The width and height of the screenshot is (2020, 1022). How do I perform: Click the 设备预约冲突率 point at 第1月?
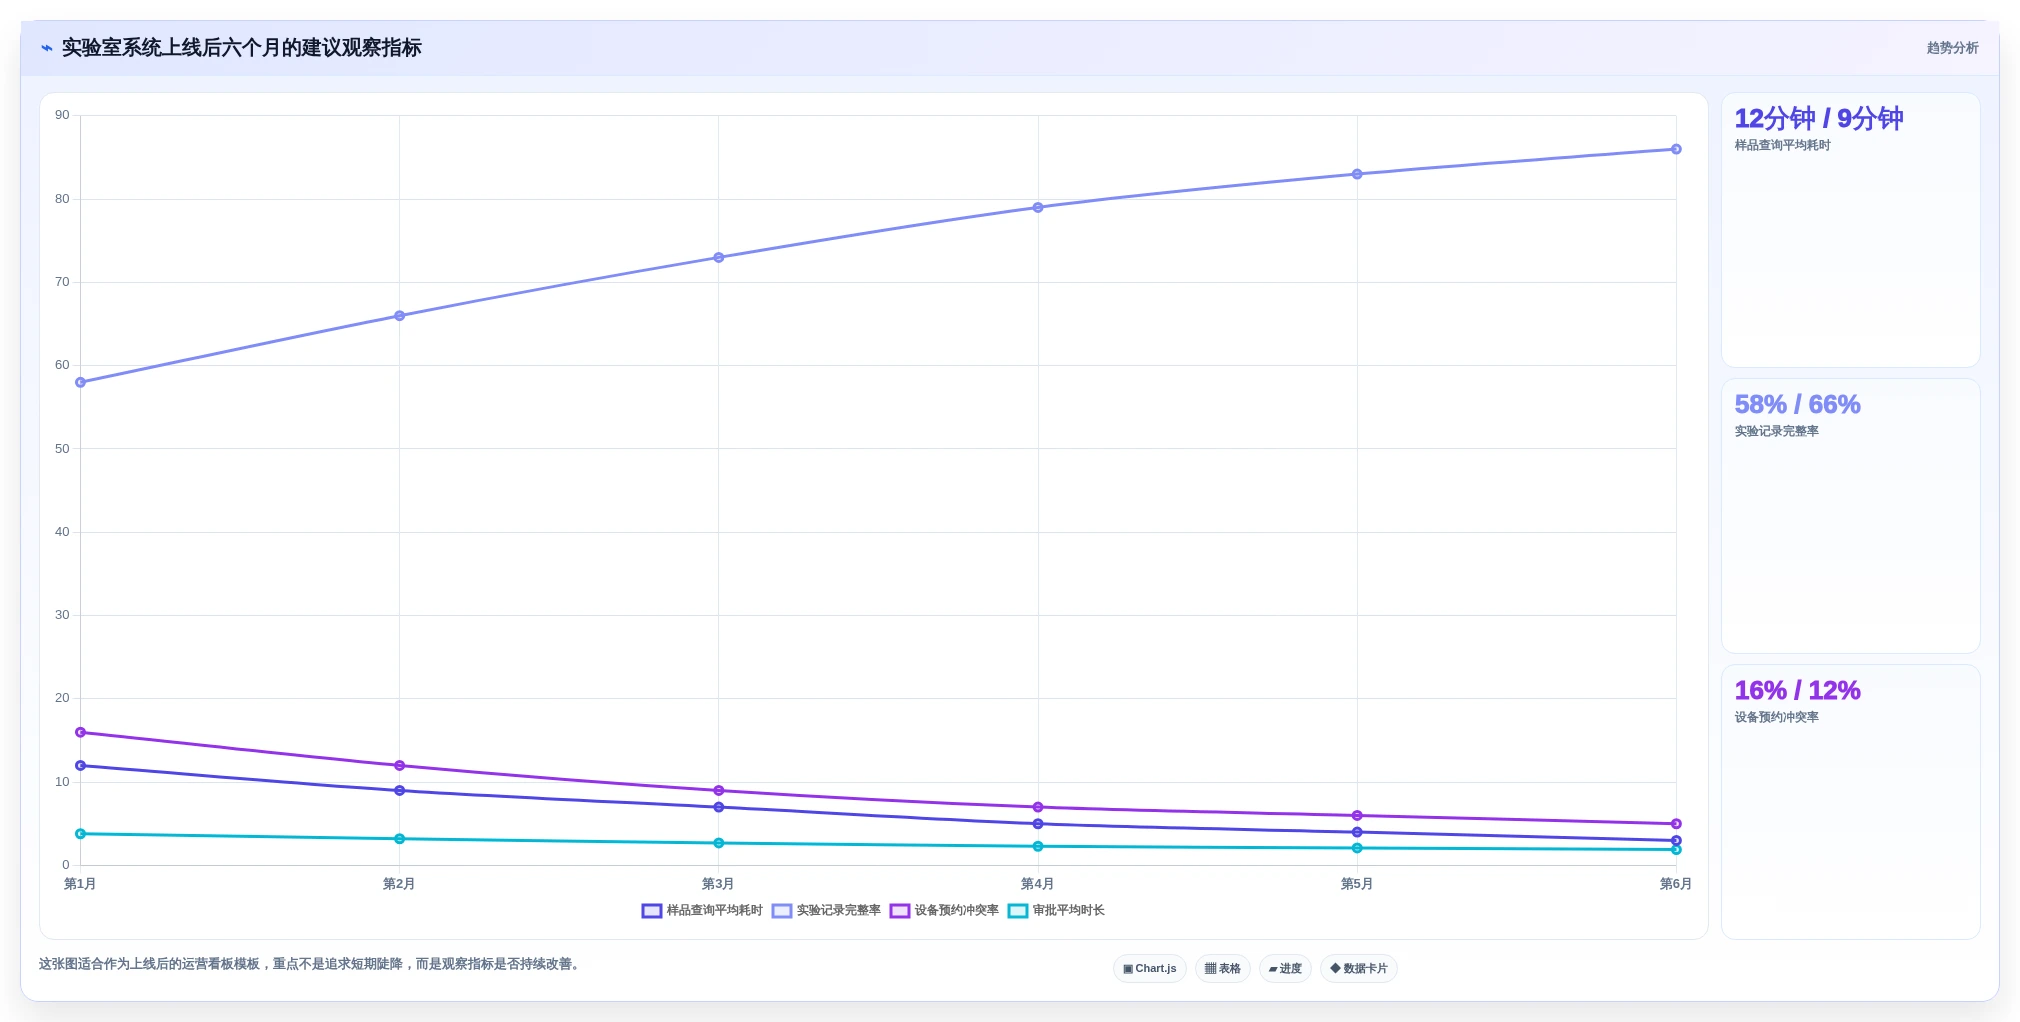[x=81, y=732]
